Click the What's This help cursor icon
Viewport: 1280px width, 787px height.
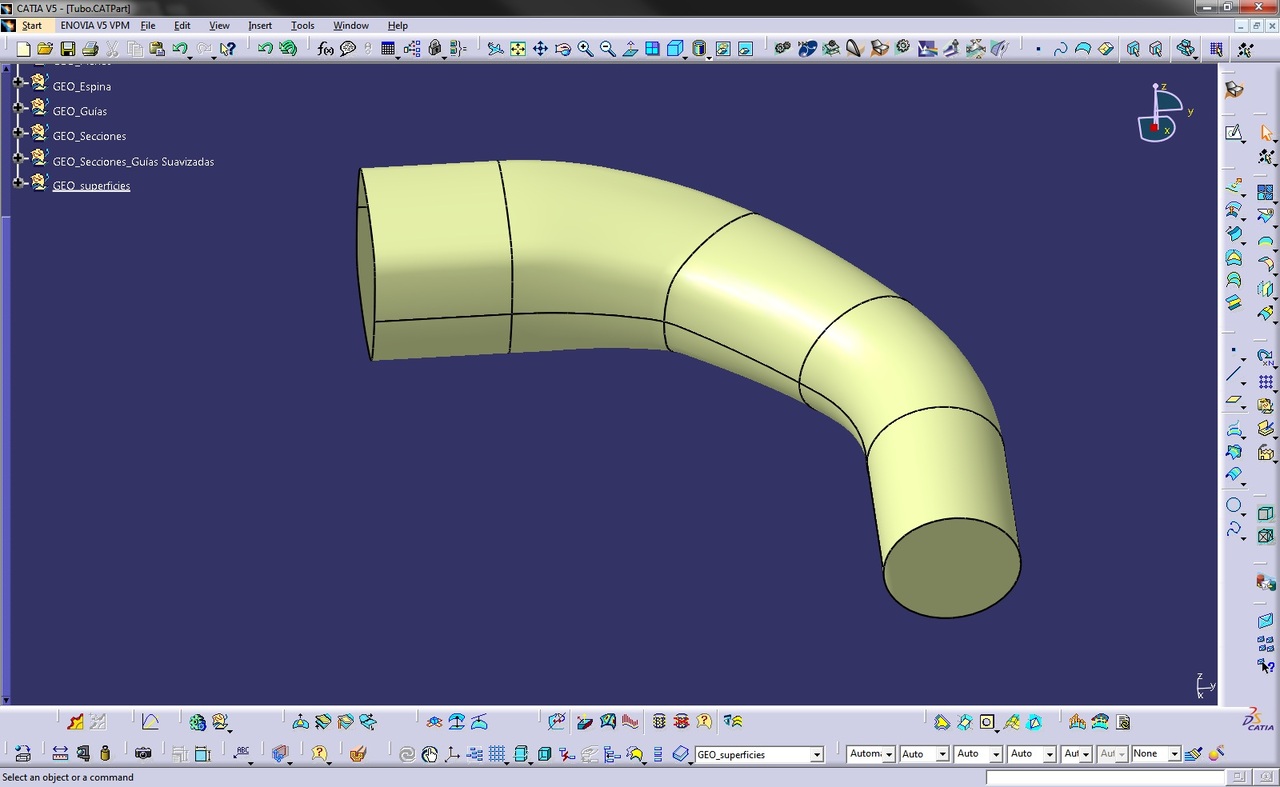coord(228,48)
